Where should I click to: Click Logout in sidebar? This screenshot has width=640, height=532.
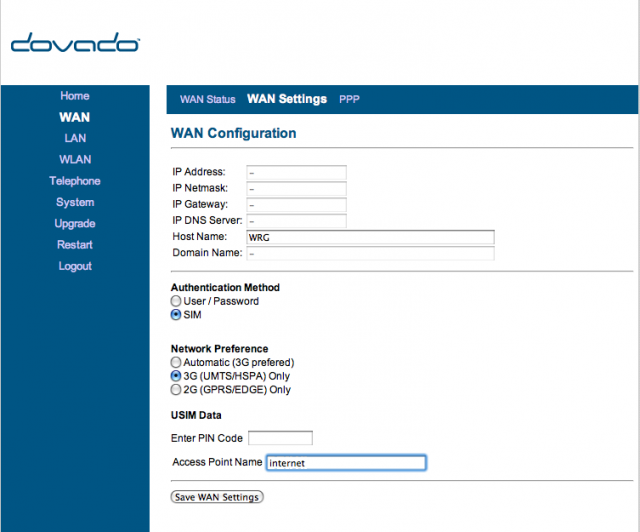tap(75, 266)
